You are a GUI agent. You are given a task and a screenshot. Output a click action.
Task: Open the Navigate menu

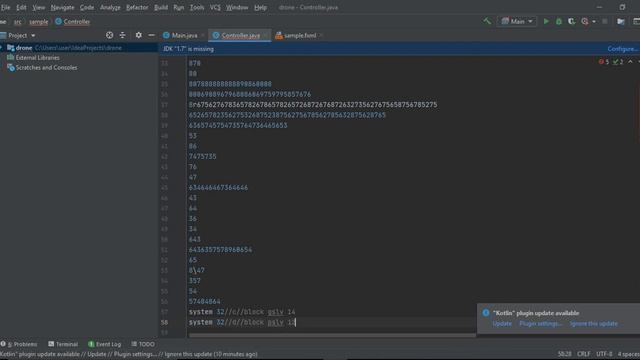(62, 7)
